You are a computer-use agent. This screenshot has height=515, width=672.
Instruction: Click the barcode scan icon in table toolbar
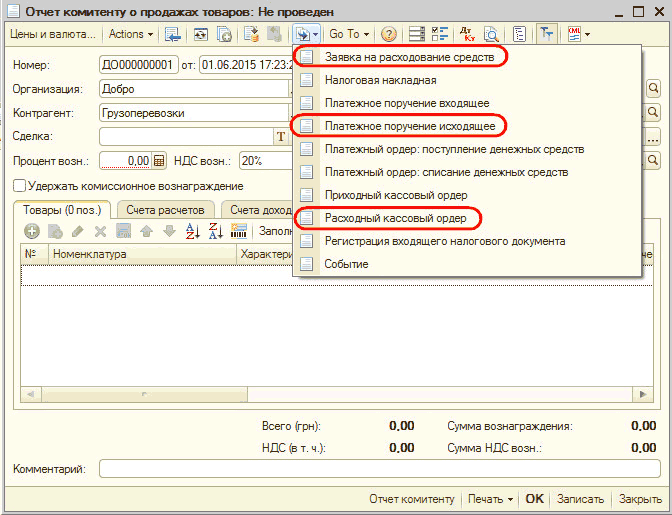239,231
